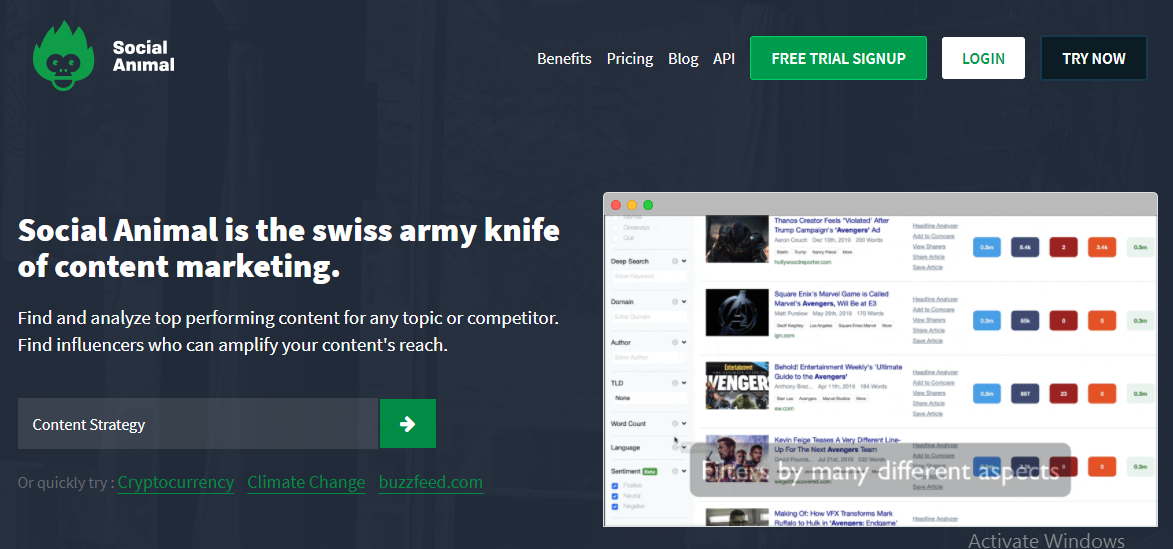The height and width of the screenshot is (549, 1173).
Task: Click Headline Analyzer for the Thanos article
Action: pyautogui.click(x=935, y=226)
